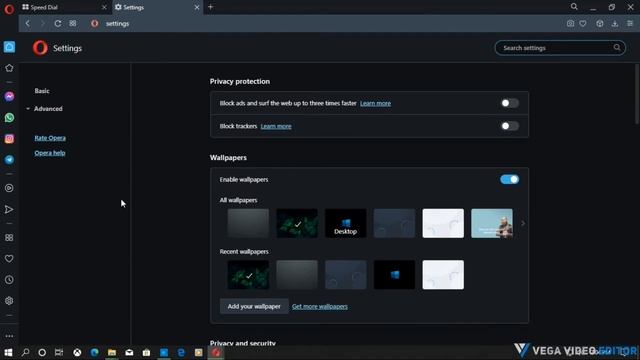Open Mail app from the taskbar

point(129,353)
